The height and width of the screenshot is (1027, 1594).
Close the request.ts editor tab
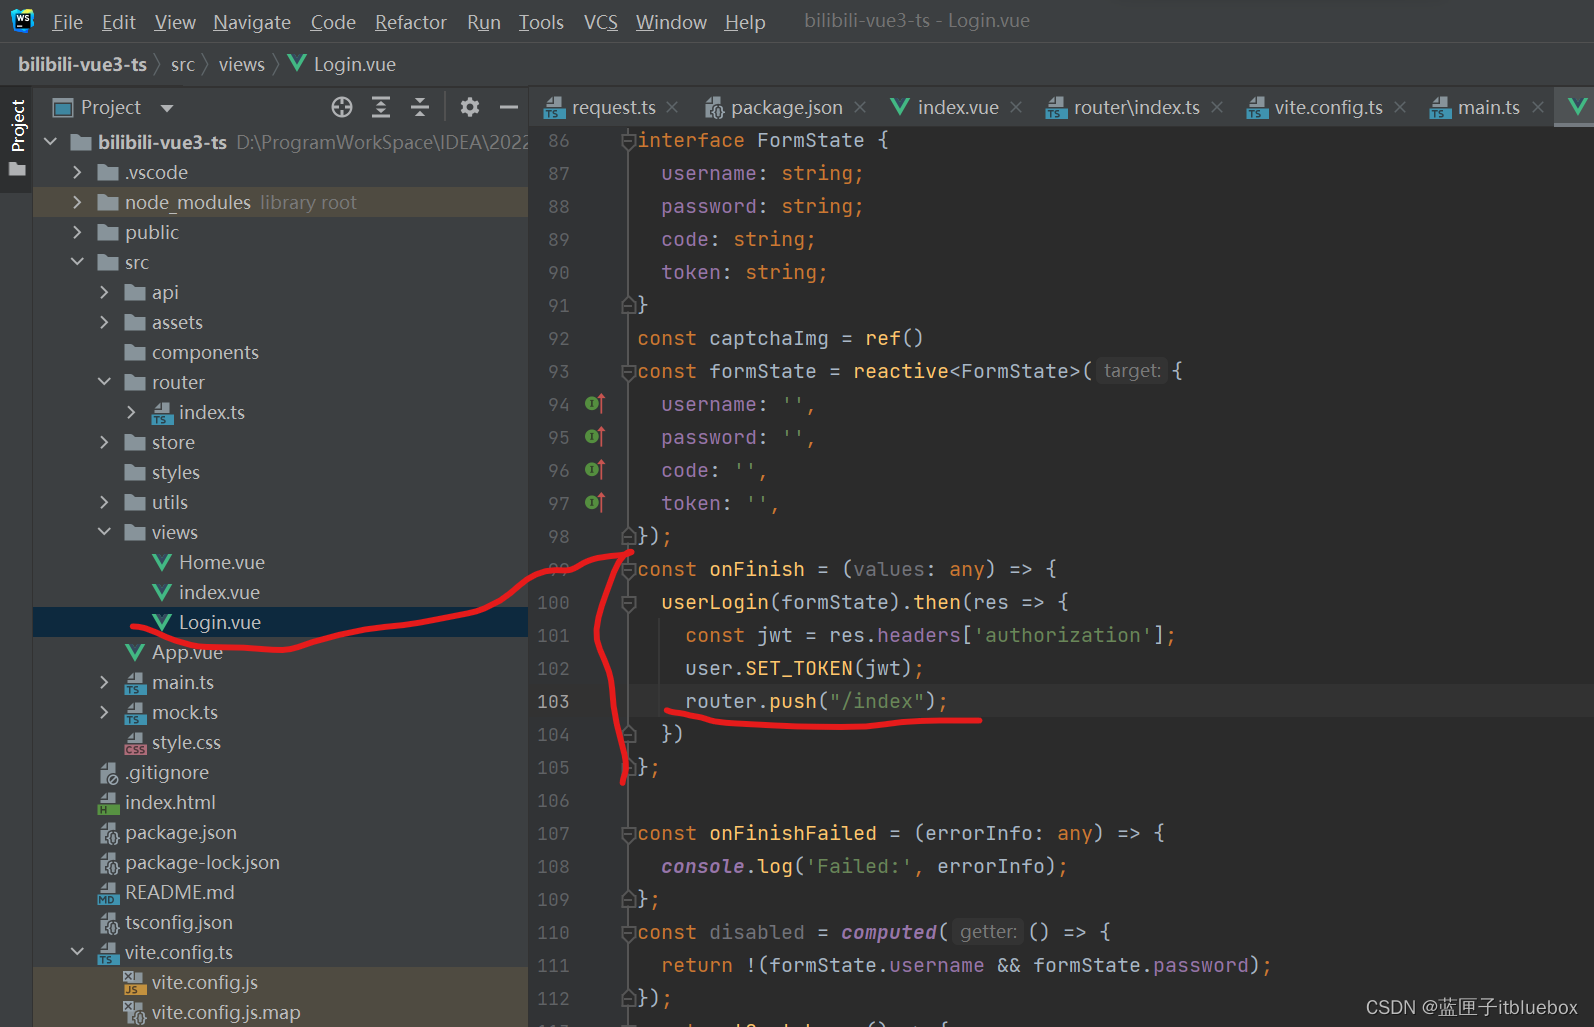pyautogui.click(x=672, y=107)
